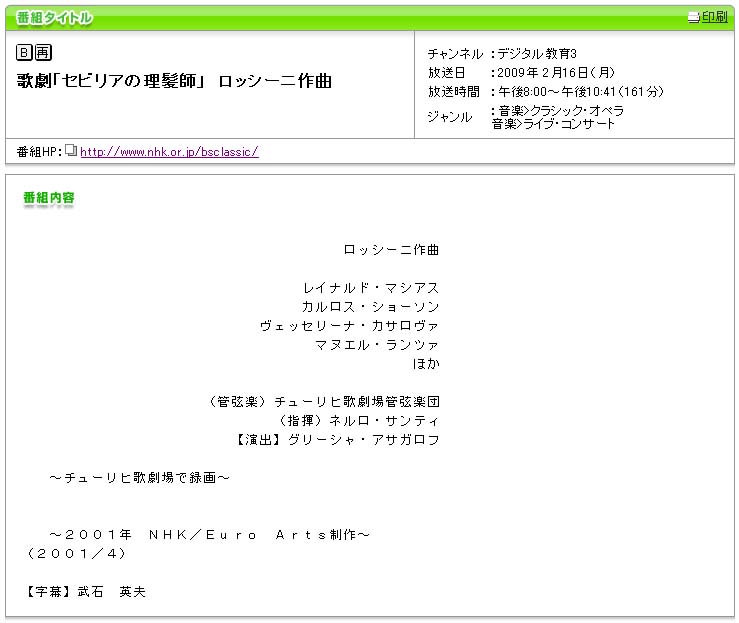Click the 印刷 print link
739x623 pixels.
[x=714, y=17]
